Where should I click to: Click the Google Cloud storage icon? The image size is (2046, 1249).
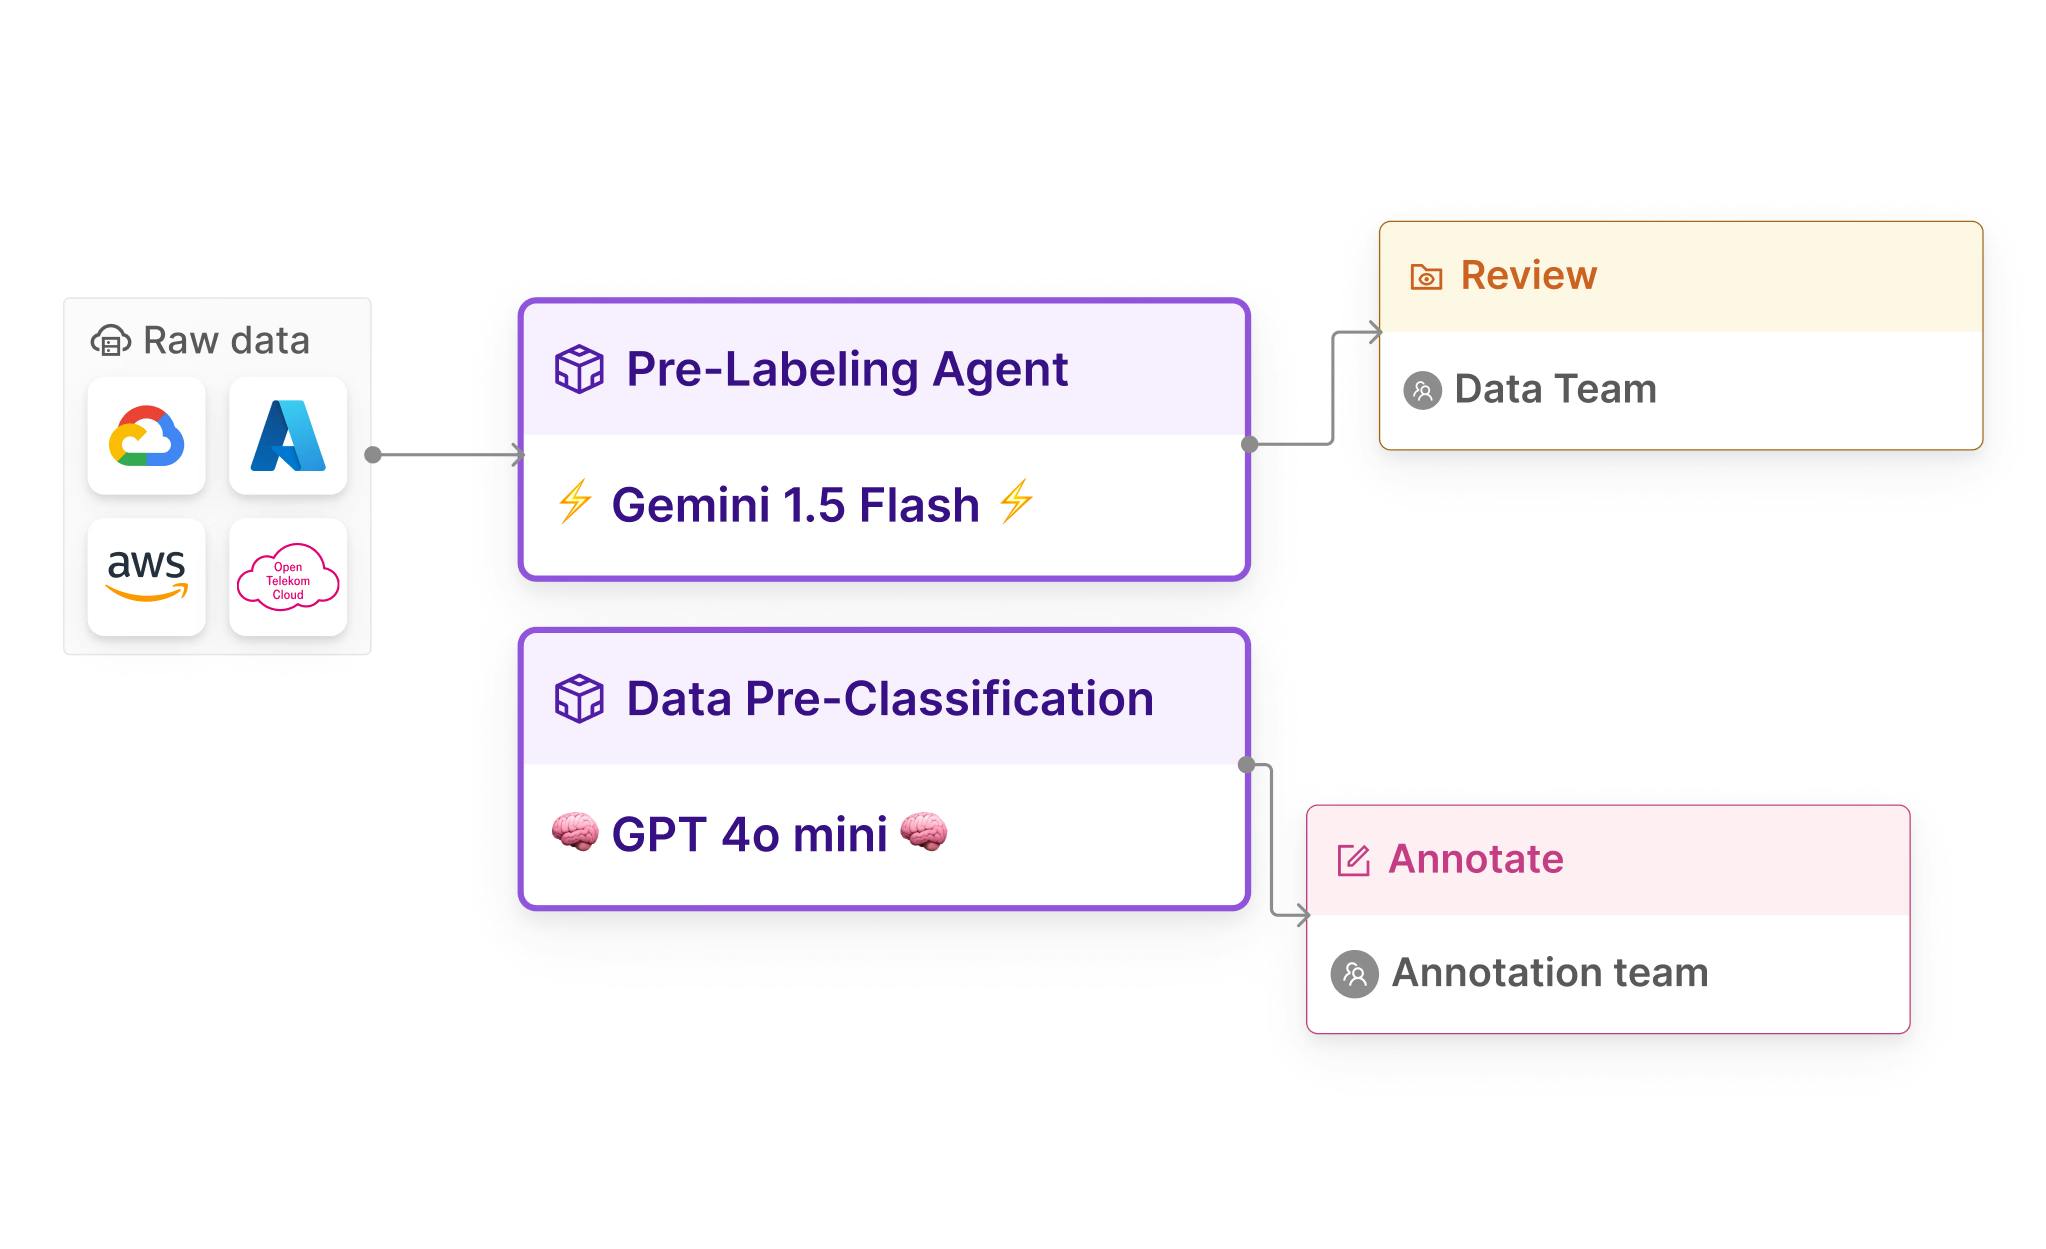146,437
